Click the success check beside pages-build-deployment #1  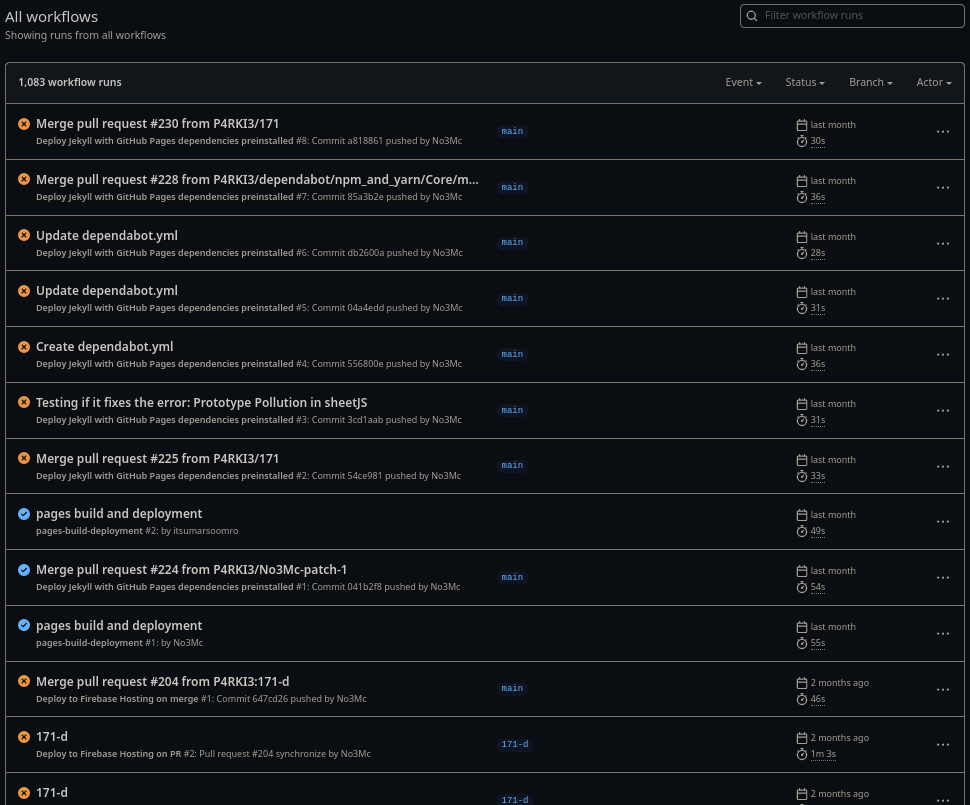[24, 625]
